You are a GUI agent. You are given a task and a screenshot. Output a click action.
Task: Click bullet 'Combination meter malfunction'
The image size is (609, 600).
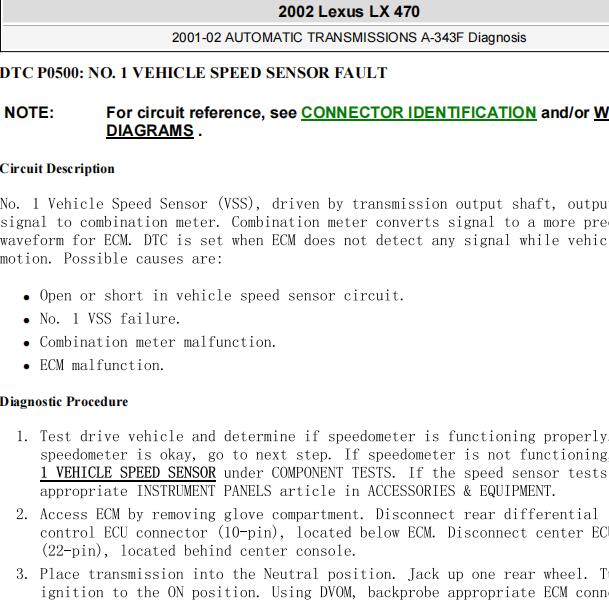click(x=158, y=342)
